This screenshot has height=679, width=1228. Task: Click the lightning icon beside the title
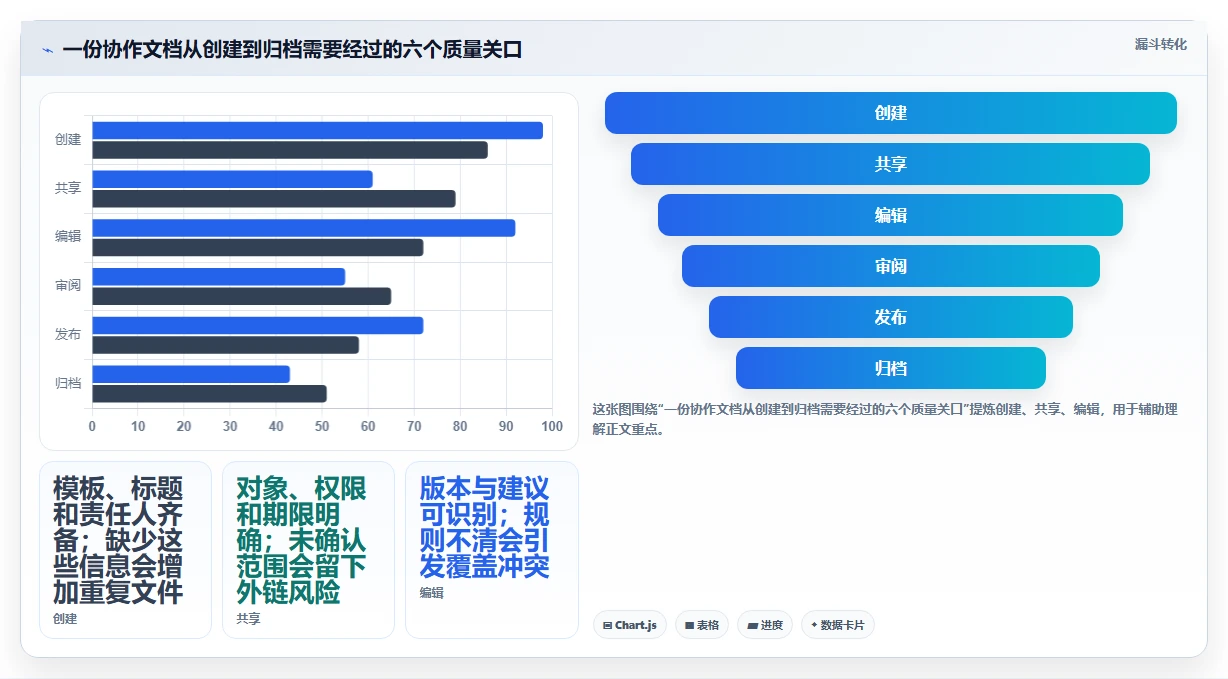[x=48, y=50]
